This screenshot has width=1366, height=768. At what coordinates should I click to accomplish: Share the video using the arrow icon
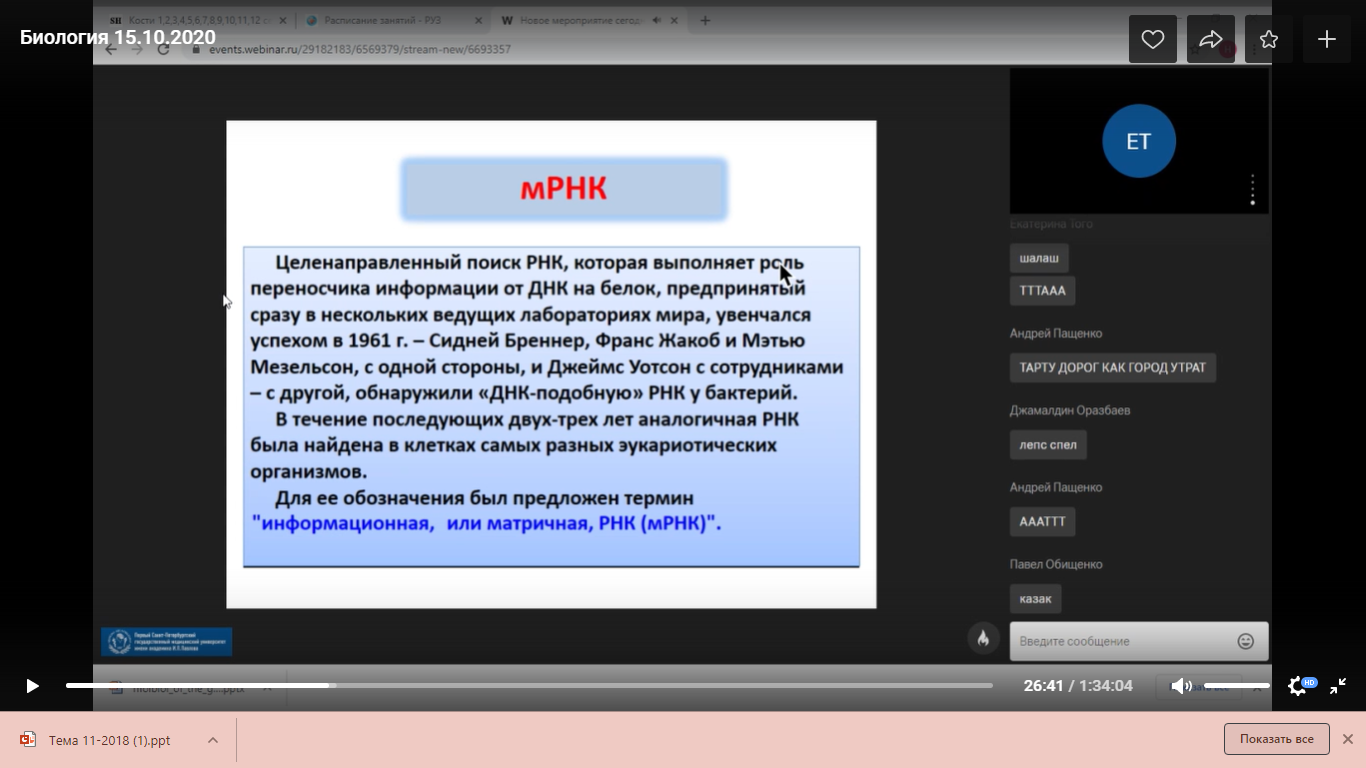tap(1211, 40)
